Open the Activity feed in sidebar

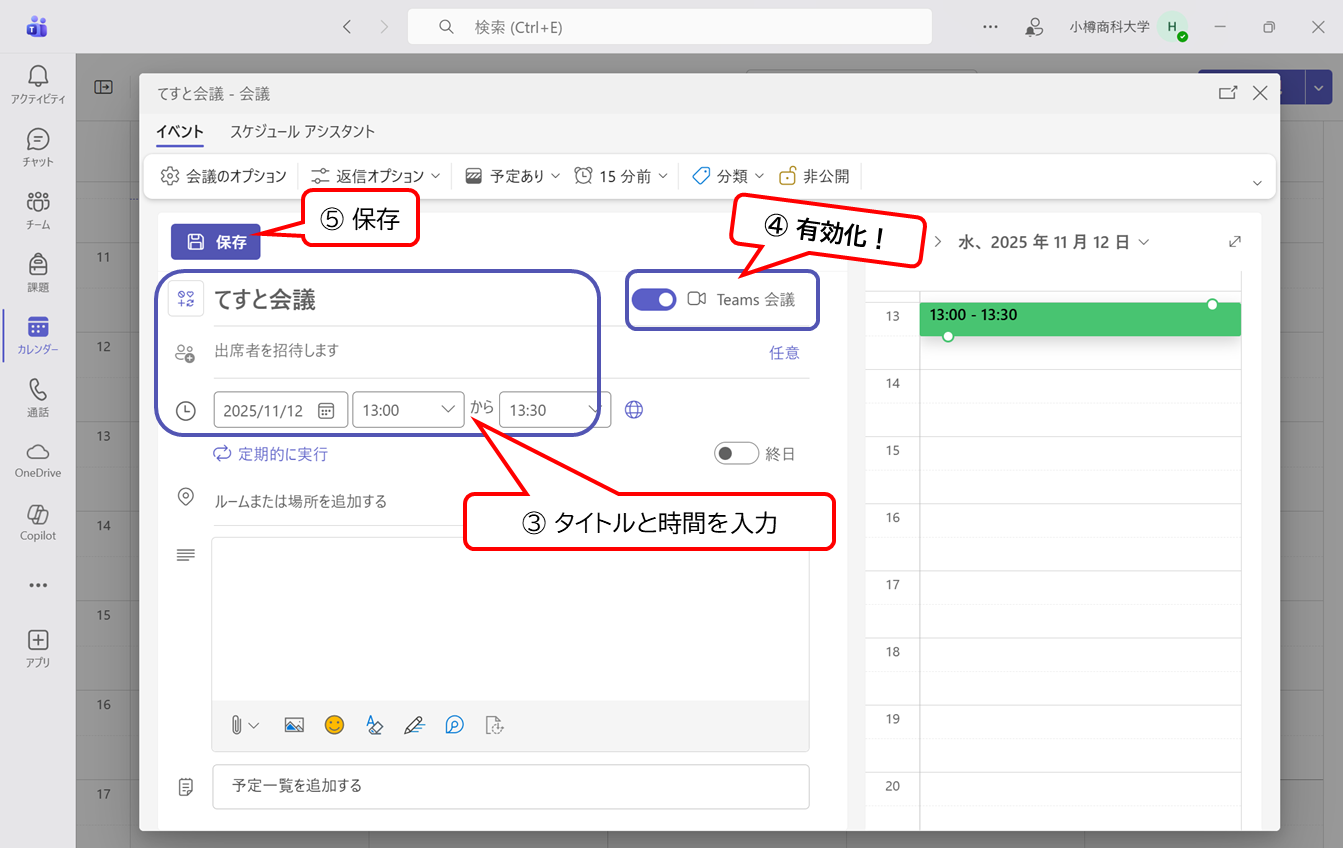[38, 84]
